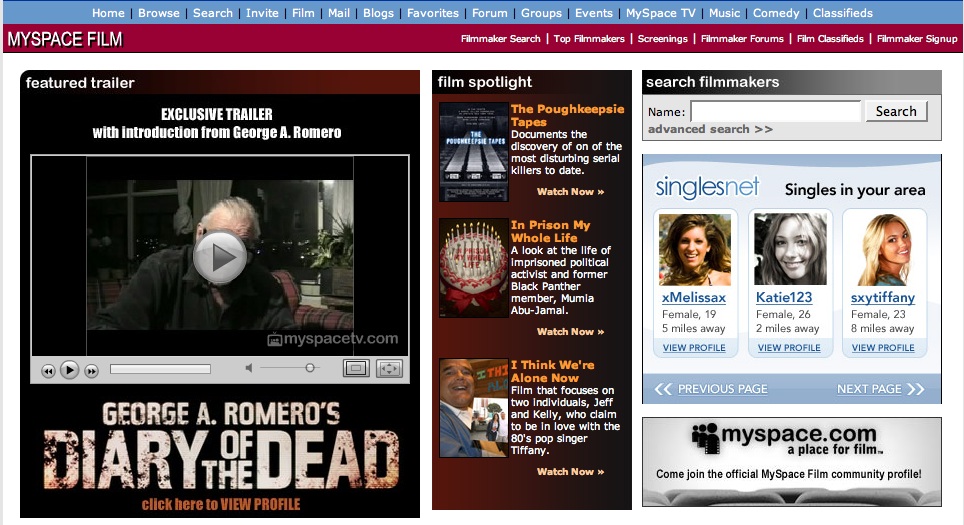View profile of xMelissax

click(x=694, y=348)
